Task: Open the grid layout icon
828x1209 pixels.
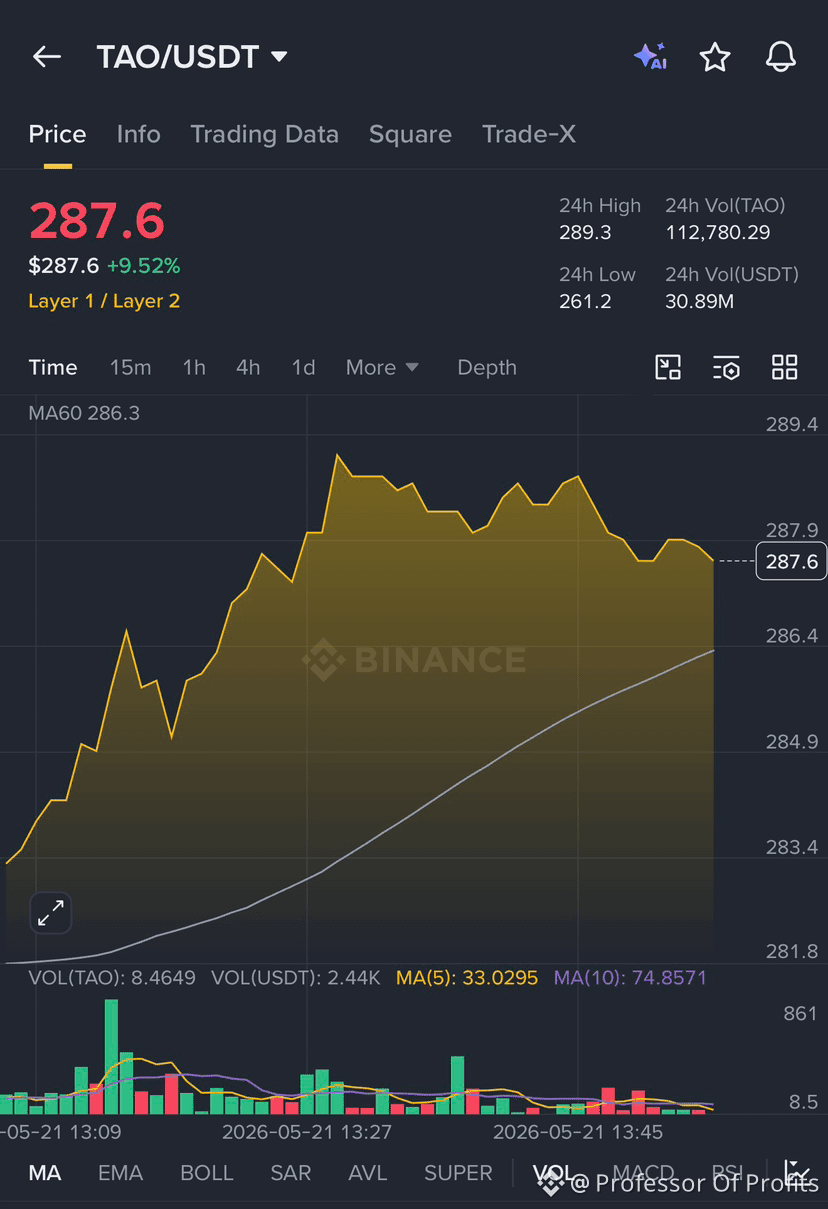Action: (x=785, y=367)
